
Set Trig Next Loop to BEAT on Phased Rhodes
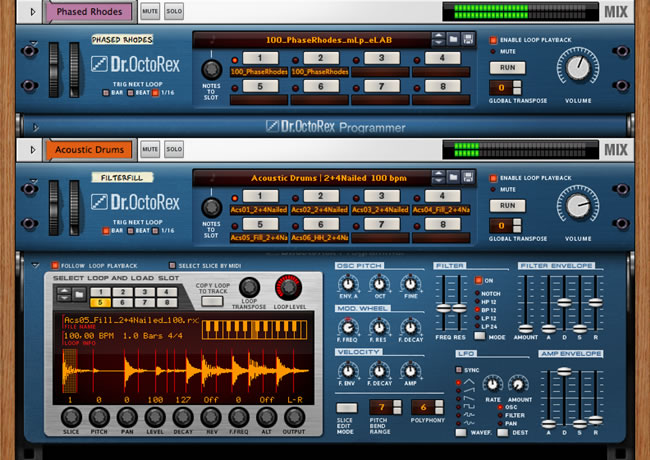(131, 93)
